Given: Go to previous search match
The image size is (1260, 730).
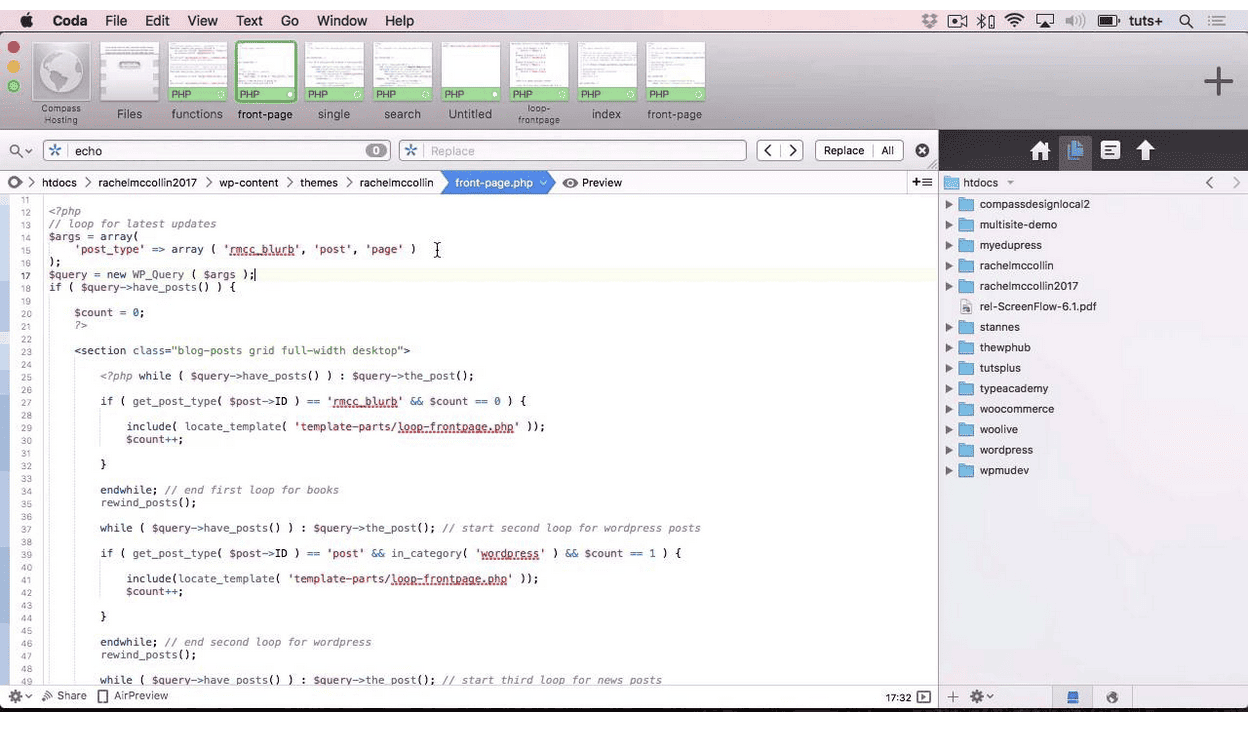Looking at the screenshot, I should [x=768, y=151].
